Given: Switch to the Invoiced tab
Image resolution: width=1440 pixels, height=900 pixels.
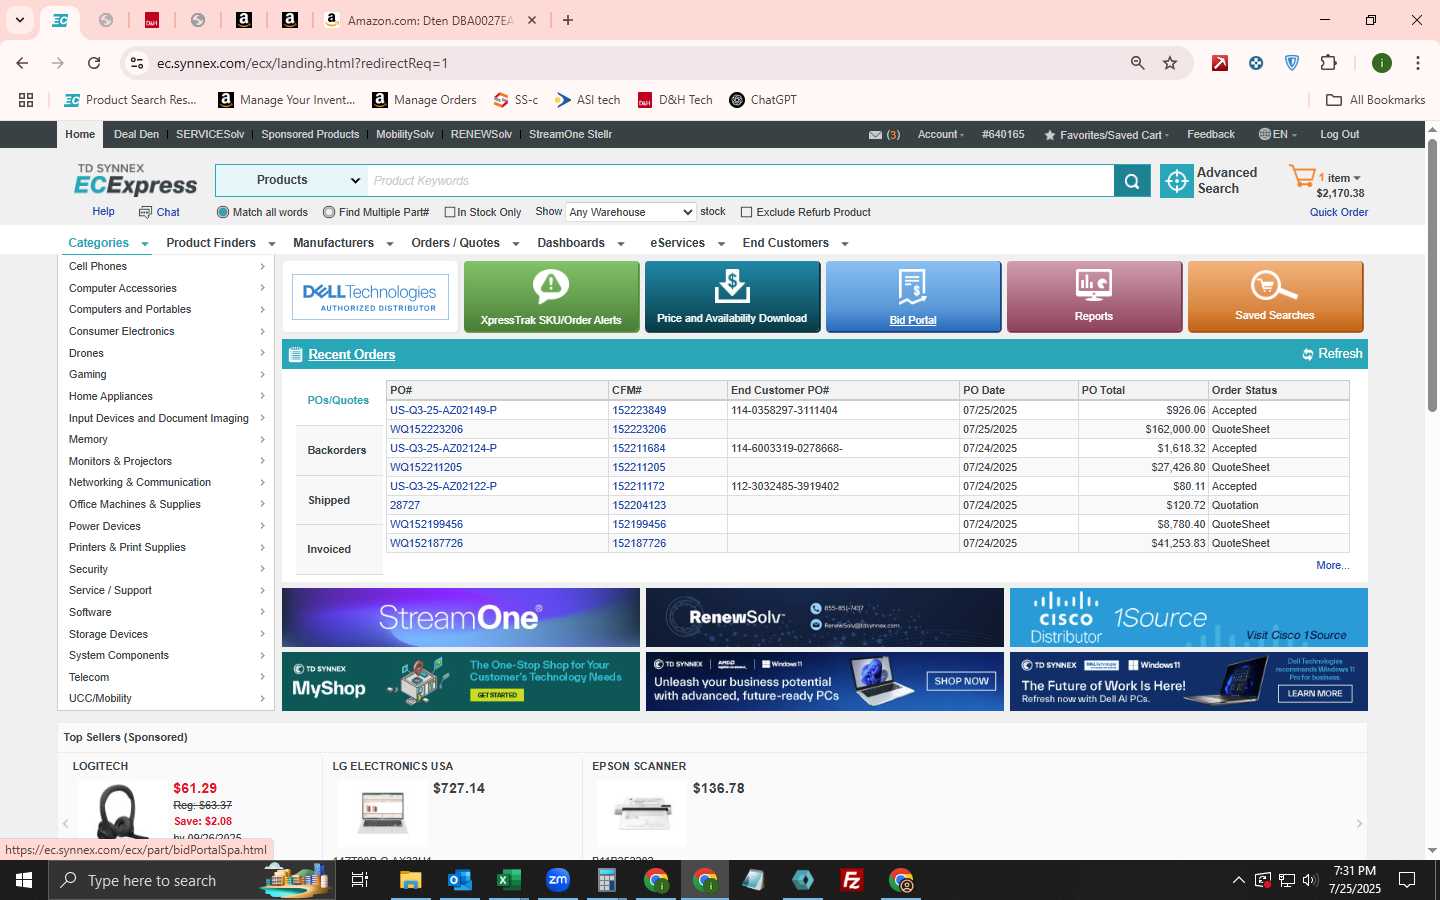Looking at the screenshot, I should (329, 550).
